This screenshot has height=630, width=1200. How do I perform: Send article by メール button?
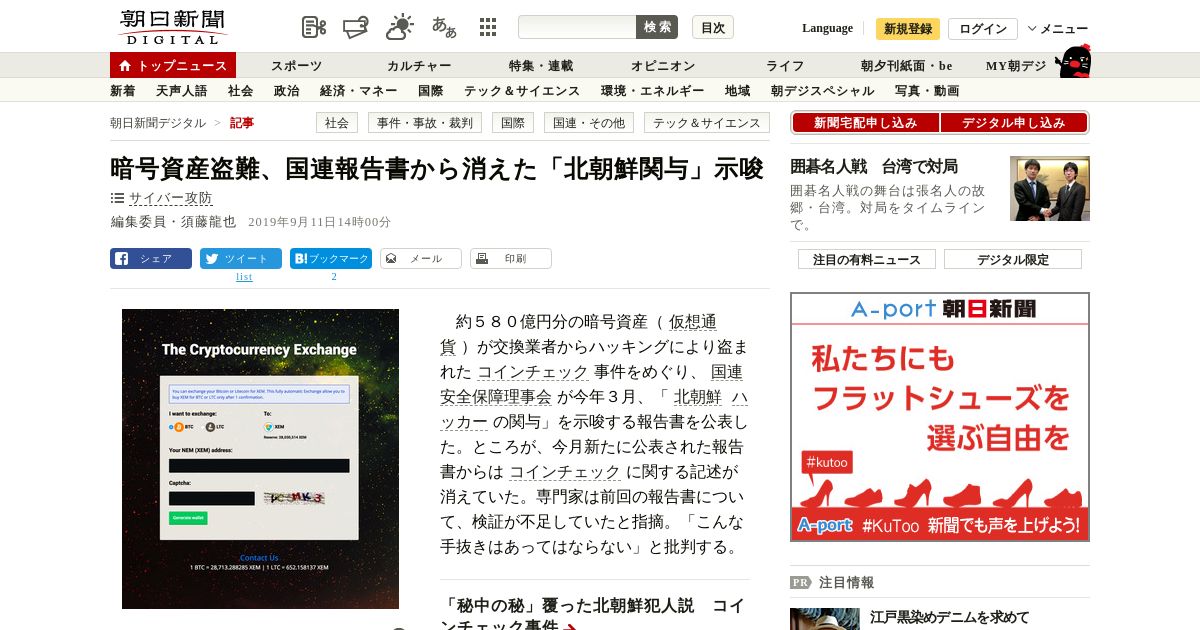pyautogui.click(x=421, y=259)
